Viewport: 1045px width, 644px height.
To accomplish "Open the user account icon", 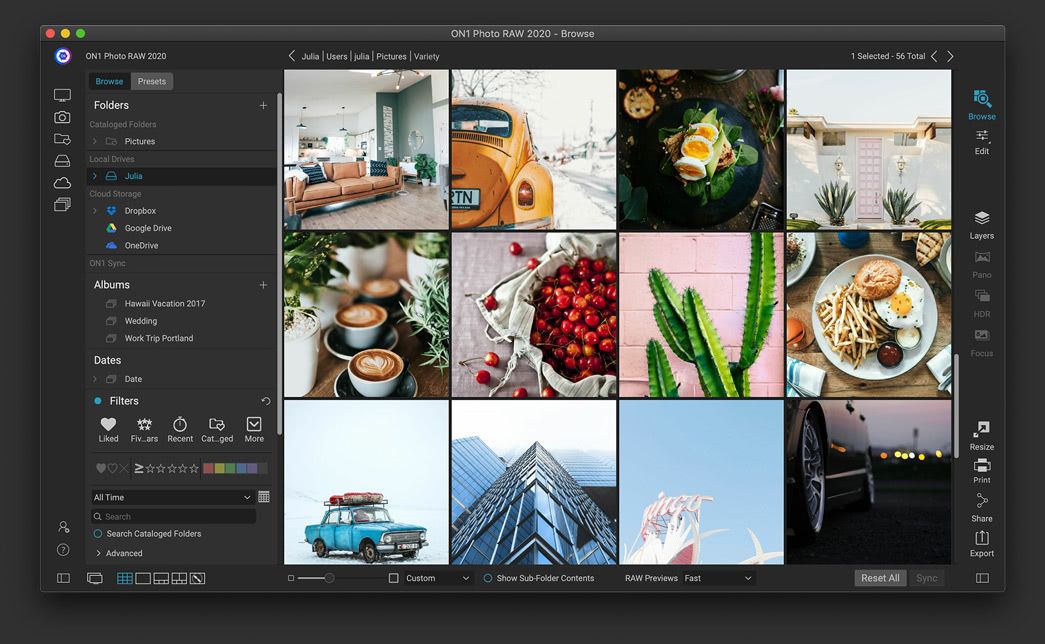I will click(x=63, y=527).
